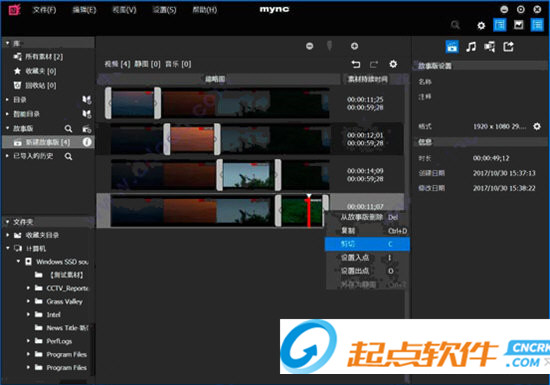Viewport: 550px width, 385px height.
Task: Click the undo arrow in the storyboard toolbar
Action: tap(356, 64)
